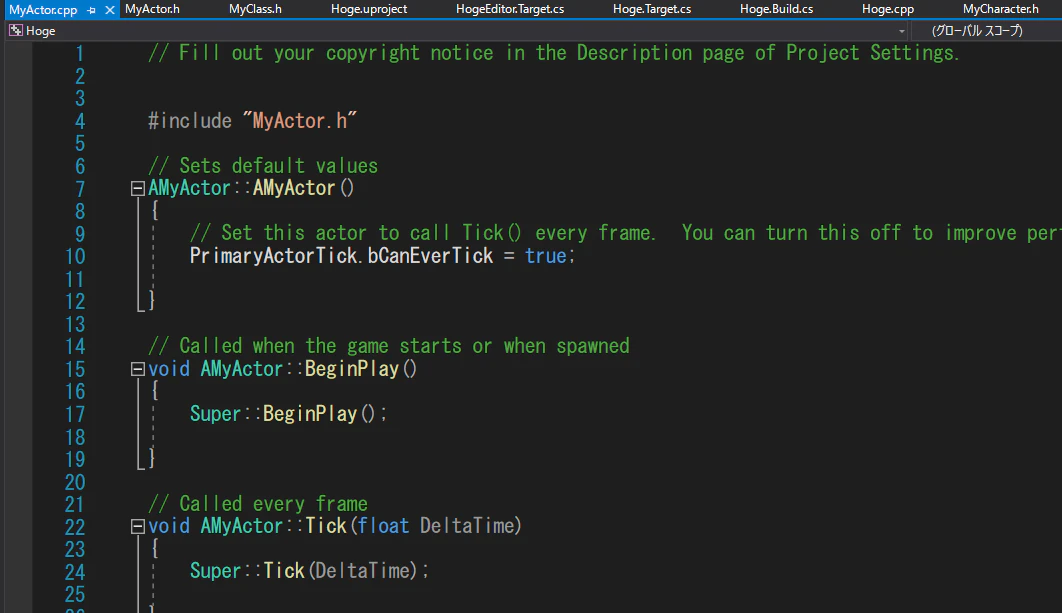Click the "Called when the game starts" comment
Viewport: 1062px width, 613px height.
coord(389,346)
